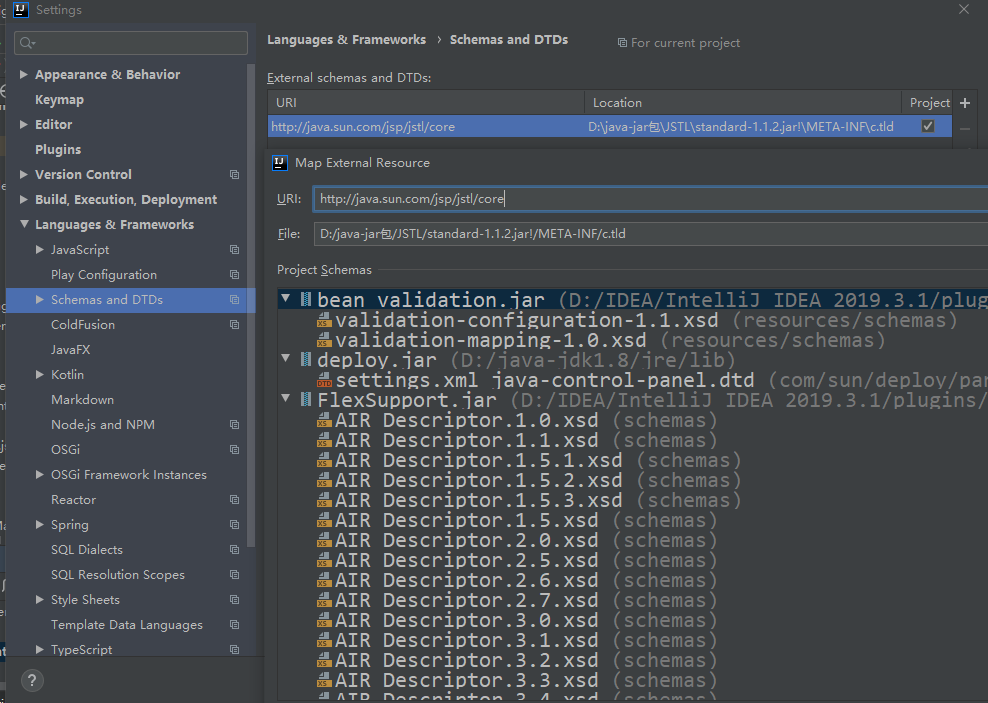Click the FlexSupport.jar archive icon
Screen dimensions: 988x703
tap(306, 399)
